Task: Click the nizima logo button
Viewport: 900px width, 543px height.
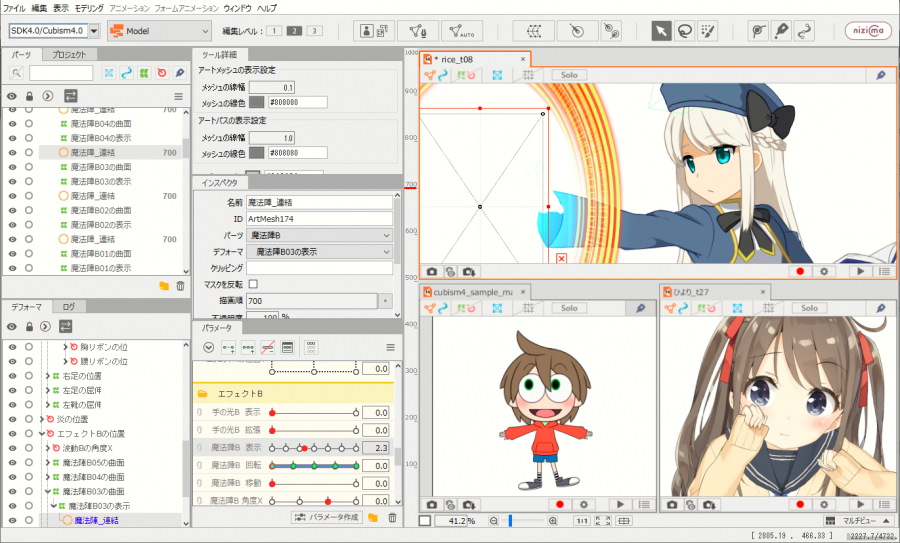Action: tap(868, 30)
